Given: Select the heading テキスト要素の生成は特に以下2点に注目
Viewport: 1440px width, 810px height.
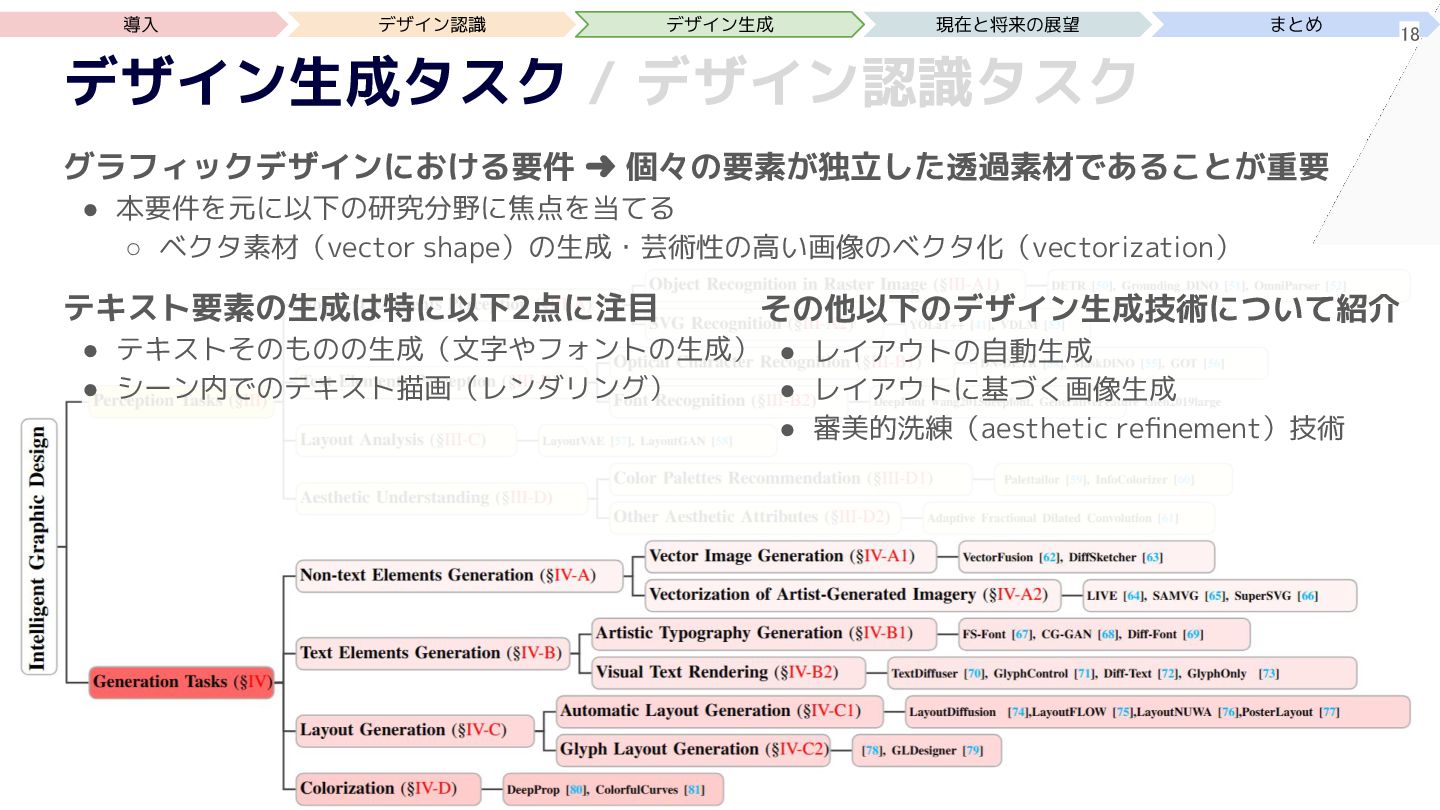Looking at the screenshot, I should click(361, 308).
